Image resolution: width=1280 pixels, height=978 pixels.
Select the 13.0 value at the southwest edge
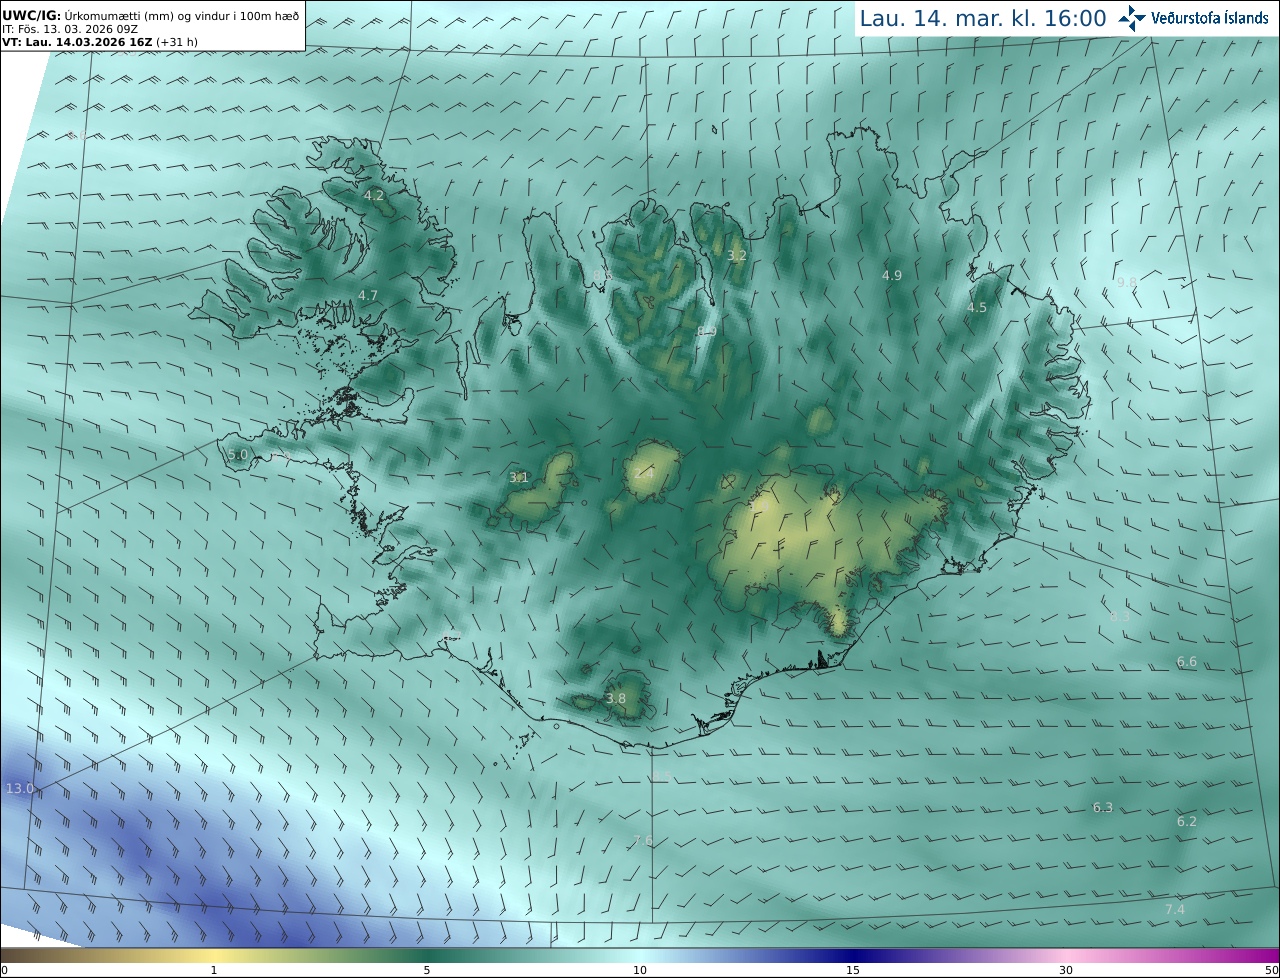tap(20, 788)
